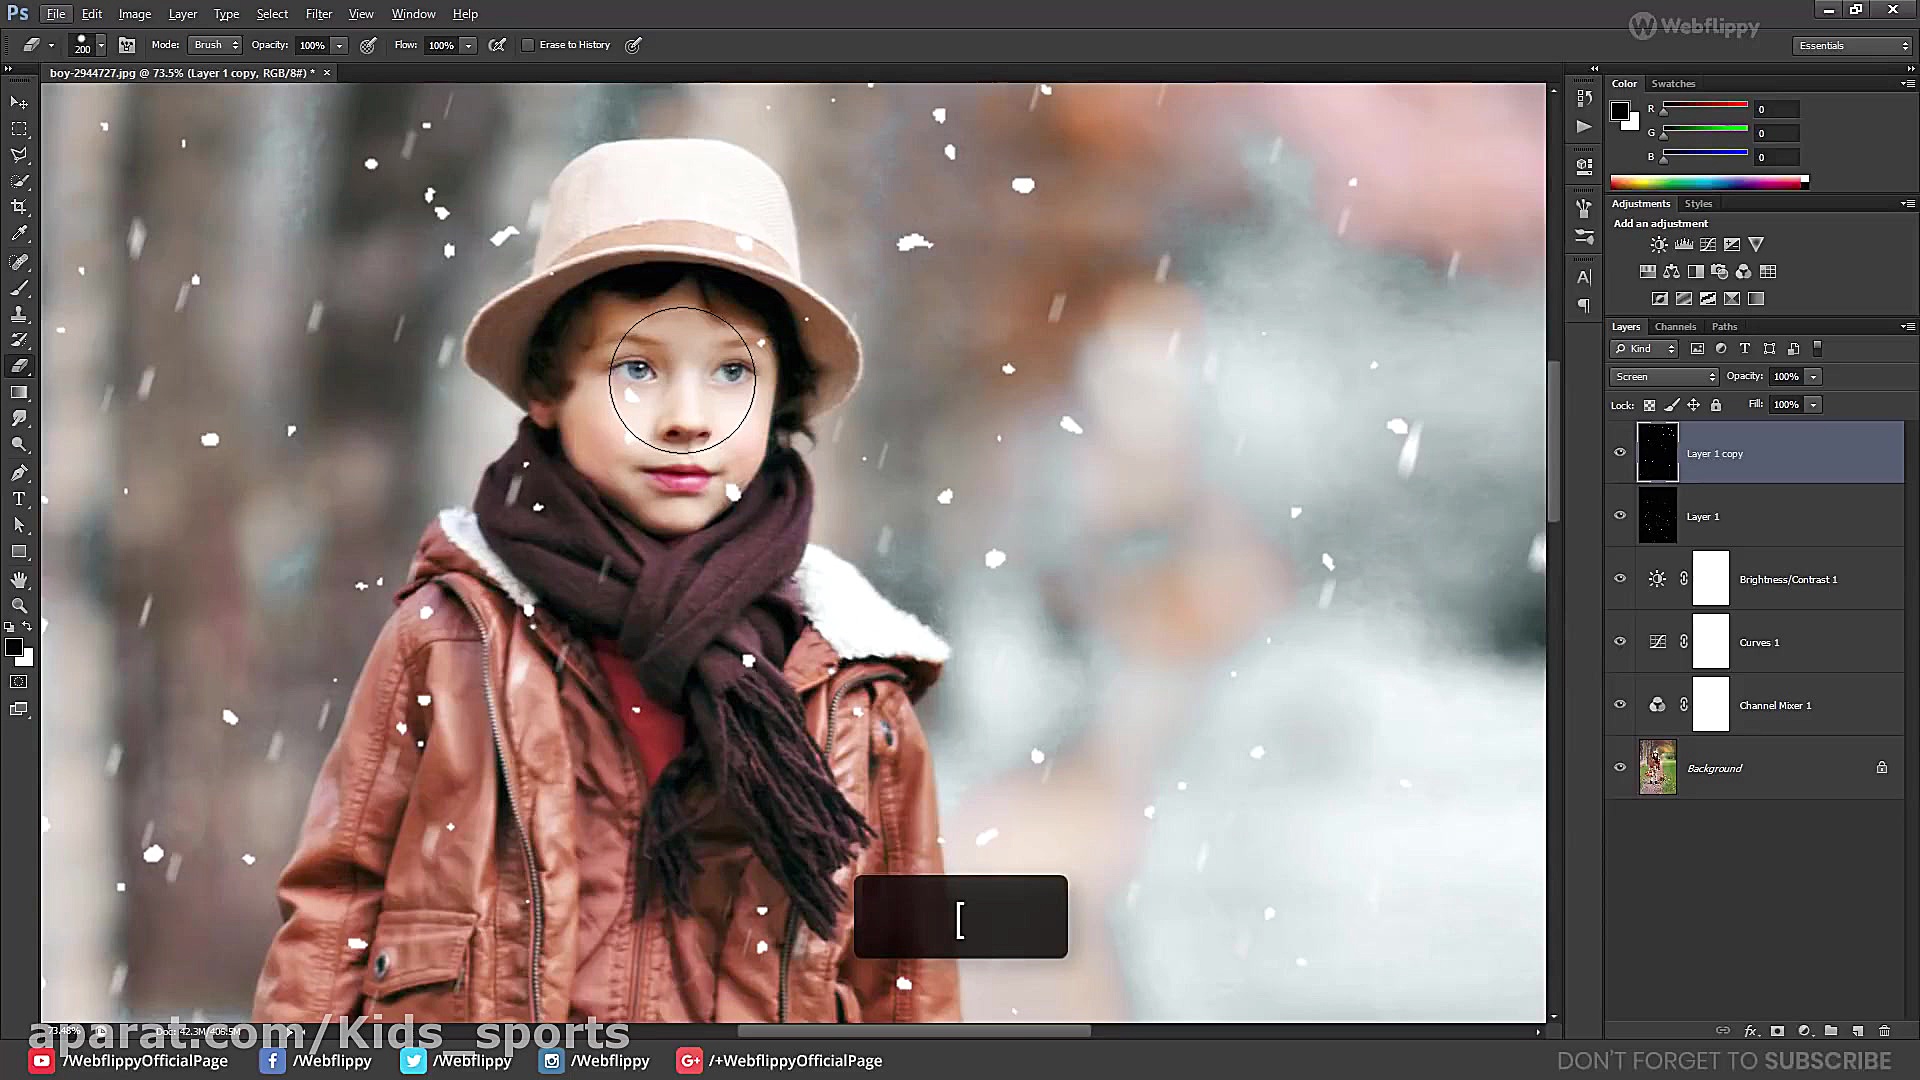Open the Filter menu

tap(318, 14)
